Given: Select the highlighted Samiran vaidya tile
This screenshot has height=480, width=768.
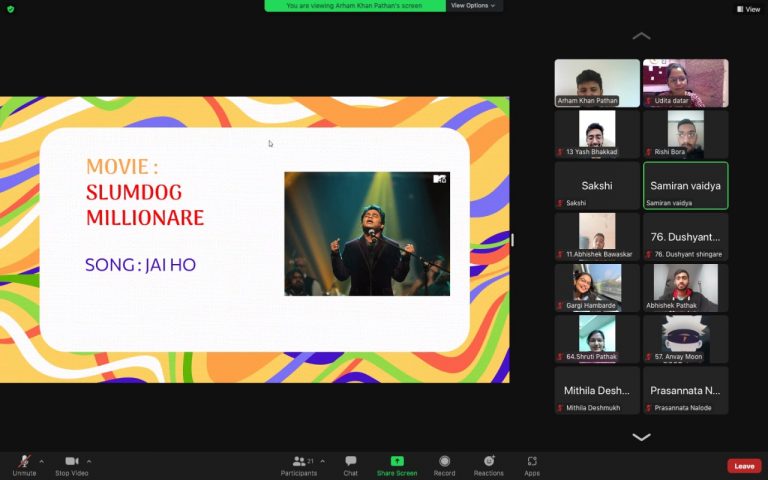Looking at the screenshot, I should (686, 186).
